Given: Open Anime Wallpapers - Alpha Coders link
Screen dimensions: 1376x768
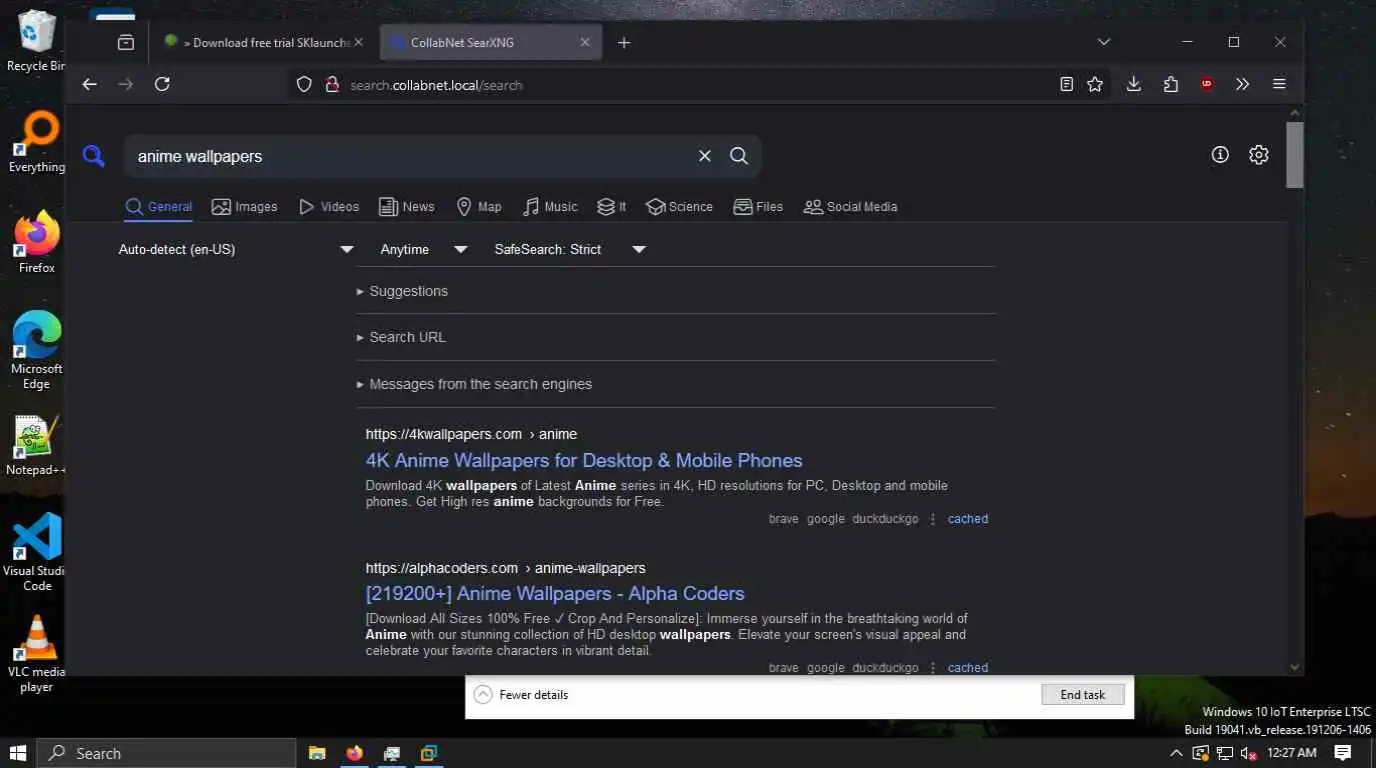Looking at the screenshot, I should tap(555, 594).
